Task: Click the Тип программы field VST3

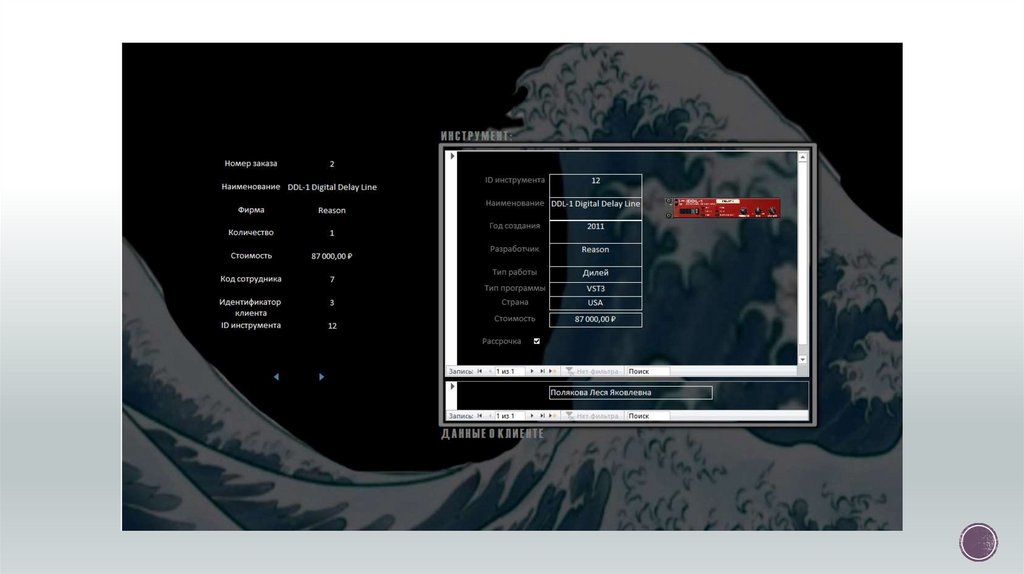Action: (x=596, y=289)
